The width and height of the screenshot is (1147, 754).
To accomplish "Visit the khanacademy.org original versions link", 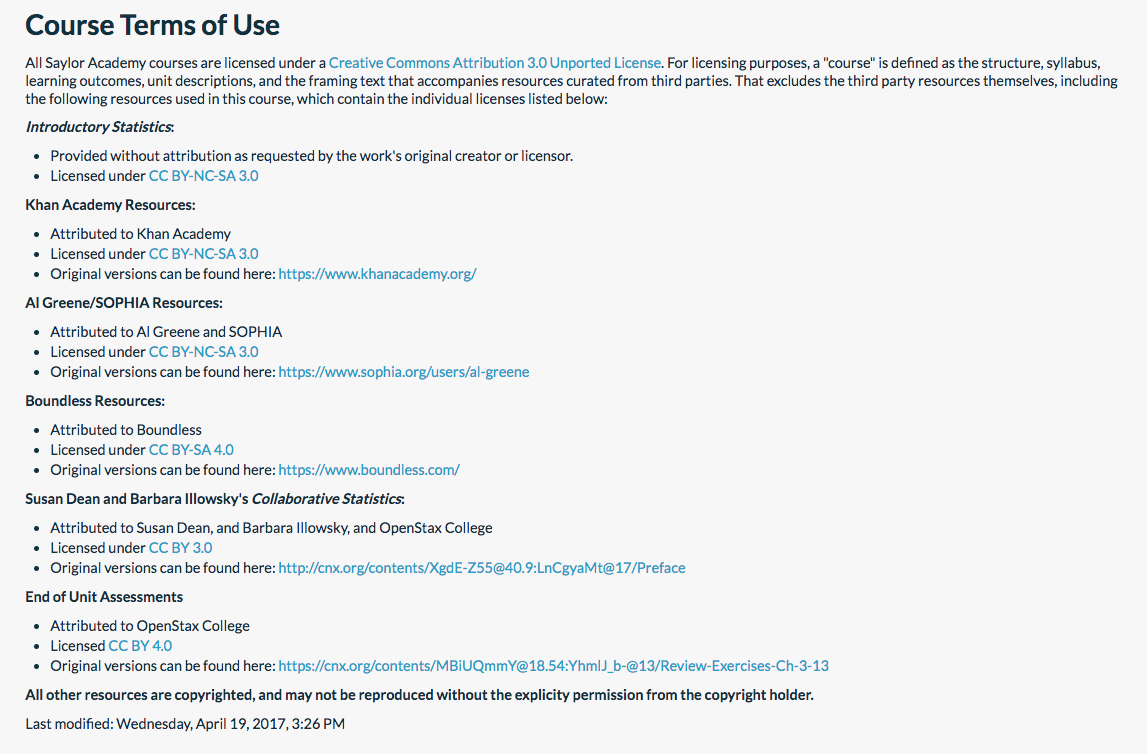I will (377, 274).
